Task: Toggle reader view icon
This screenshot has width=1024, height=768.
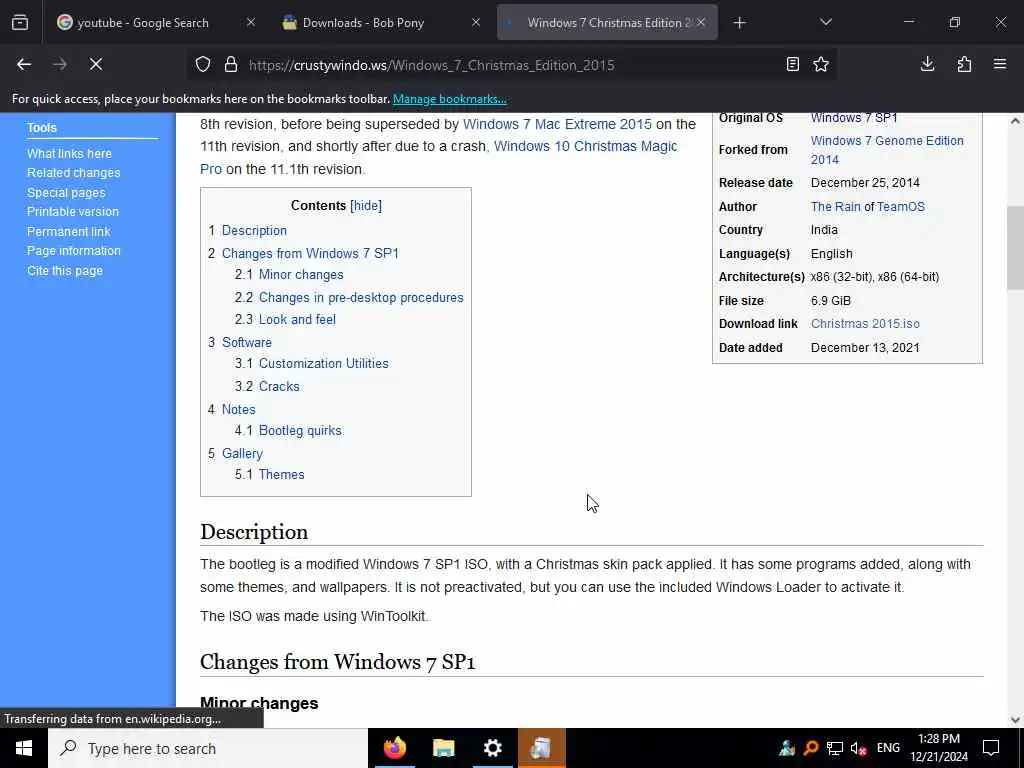Action: [x=793, y=64]
